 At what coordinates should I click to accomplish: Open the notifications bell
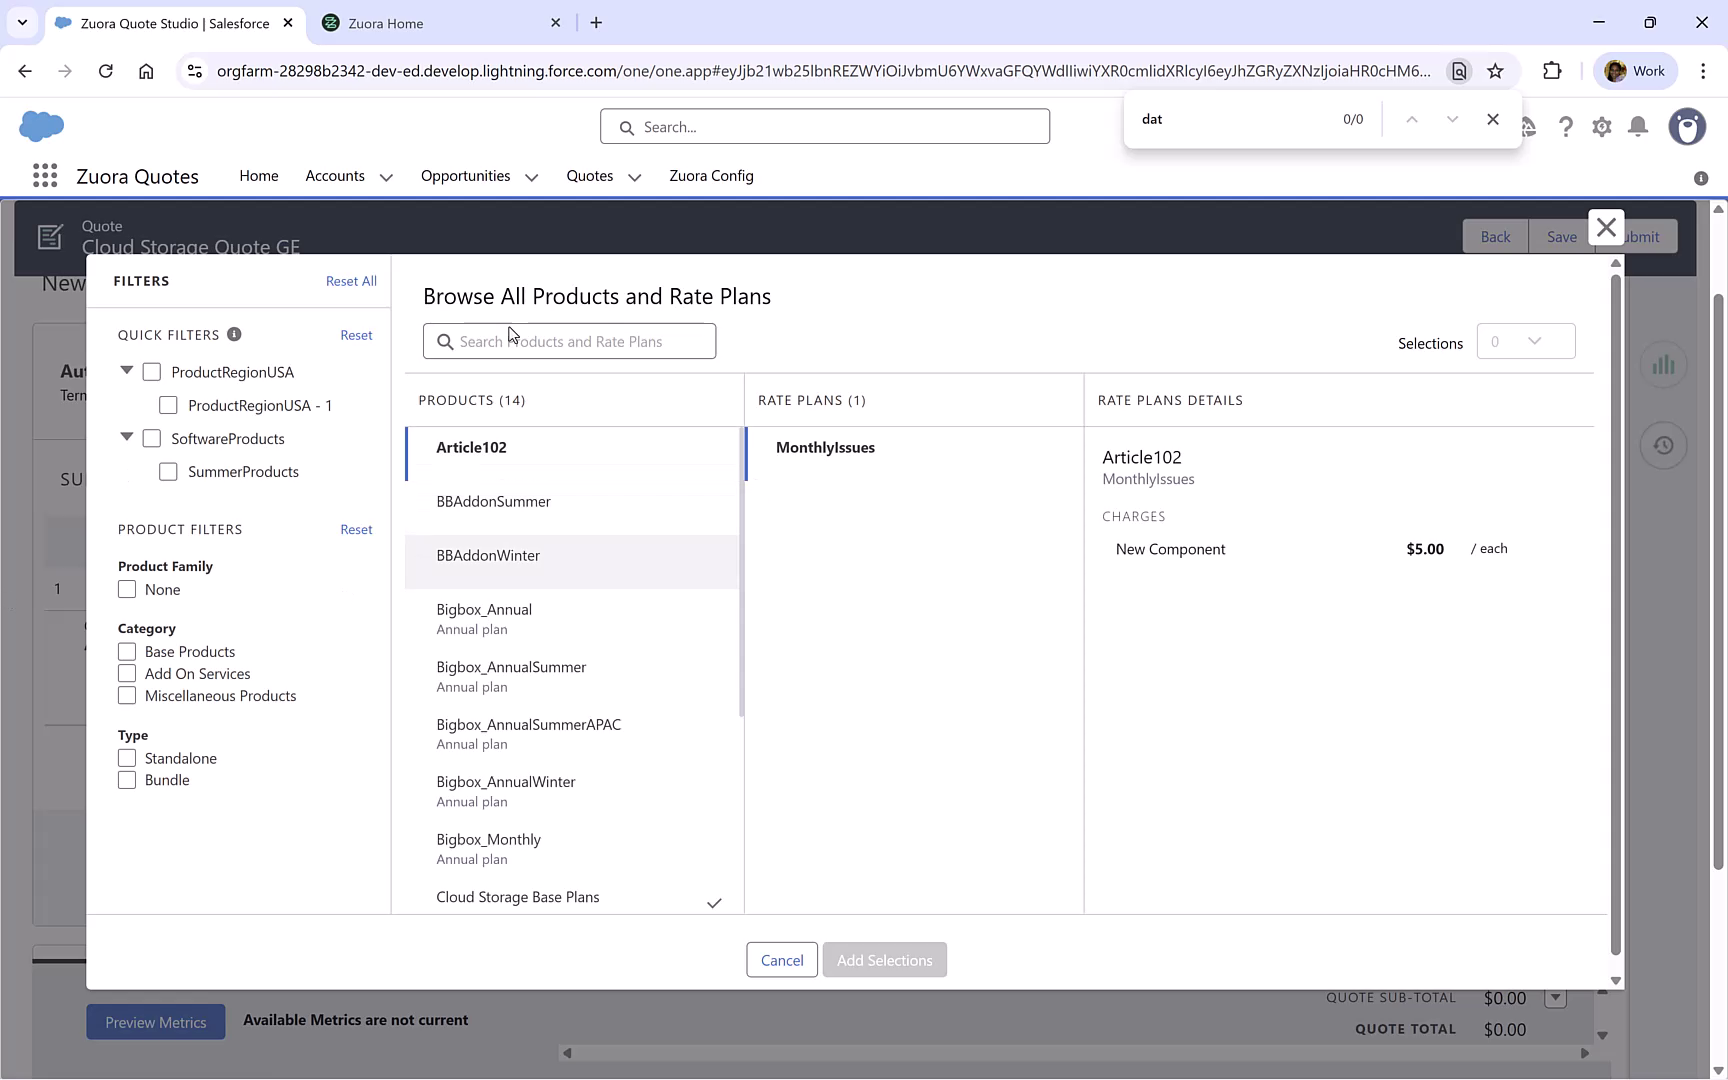1637,127
